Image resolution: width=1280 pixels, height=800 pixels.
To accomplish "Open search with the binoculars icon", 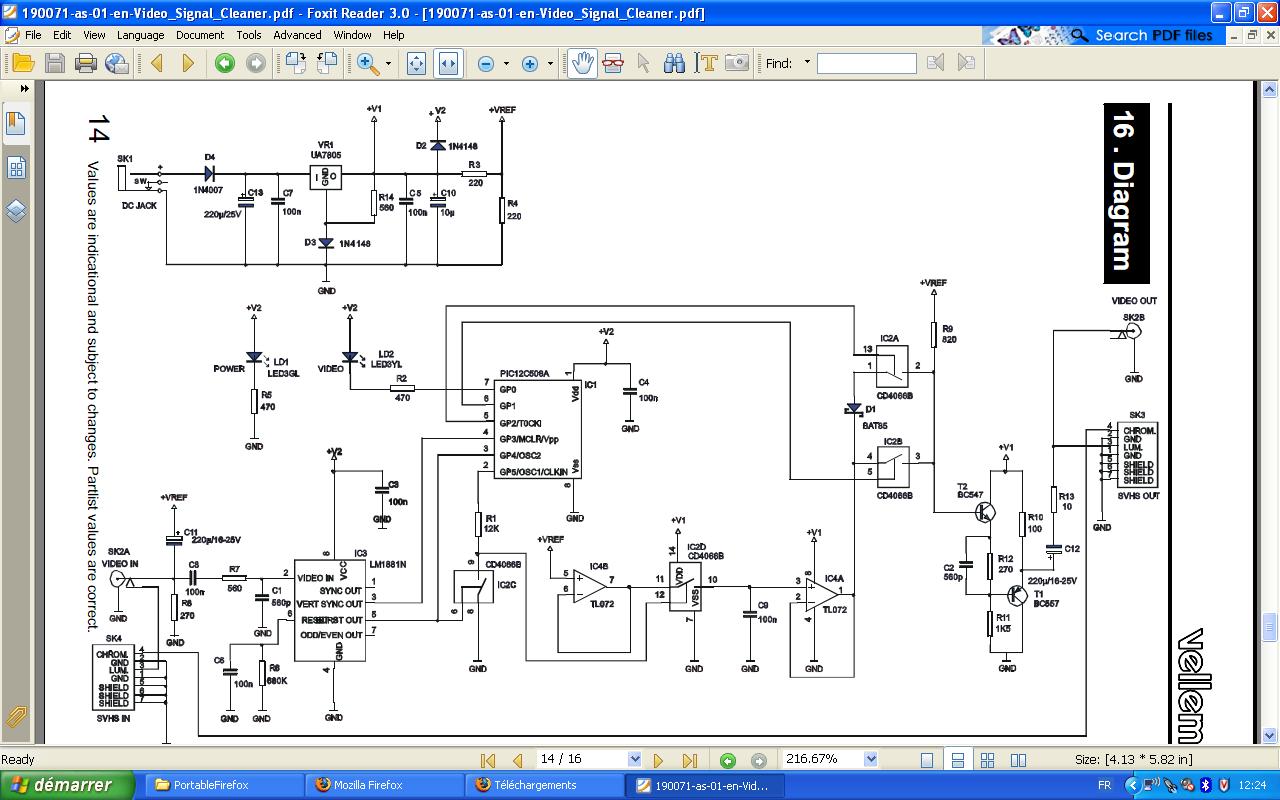I will pos(676,63).
